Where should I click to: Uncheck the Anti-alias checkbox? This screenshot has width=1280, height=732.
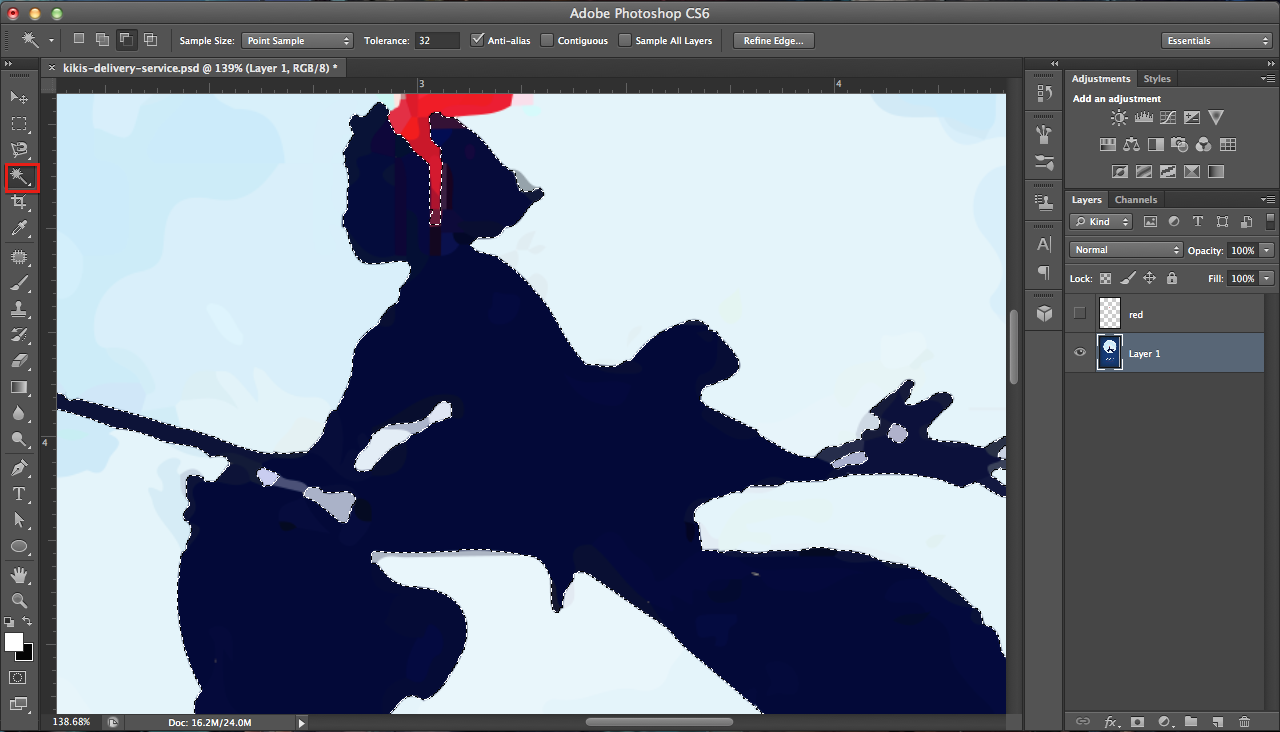click(x=477, y=40)
